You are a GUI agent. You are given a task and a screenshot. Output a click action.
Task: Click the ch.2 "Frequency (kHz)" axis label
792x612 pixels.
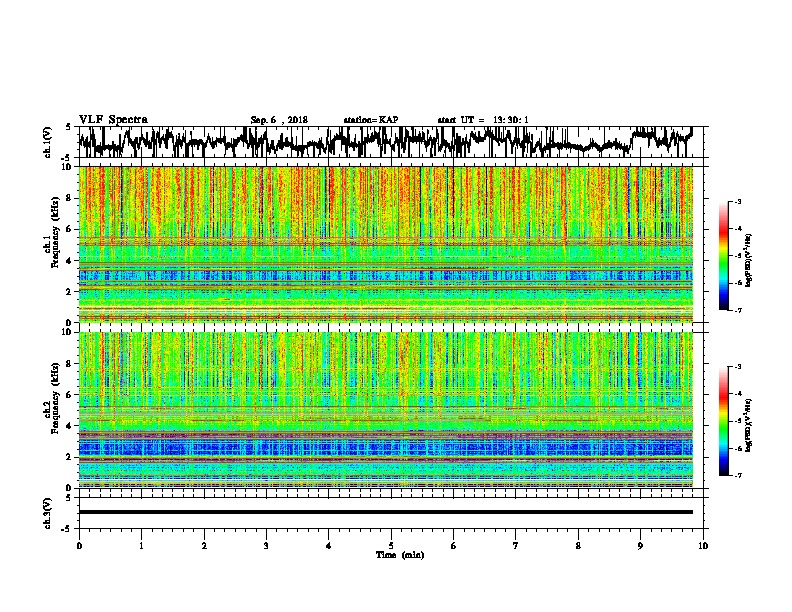55,398
